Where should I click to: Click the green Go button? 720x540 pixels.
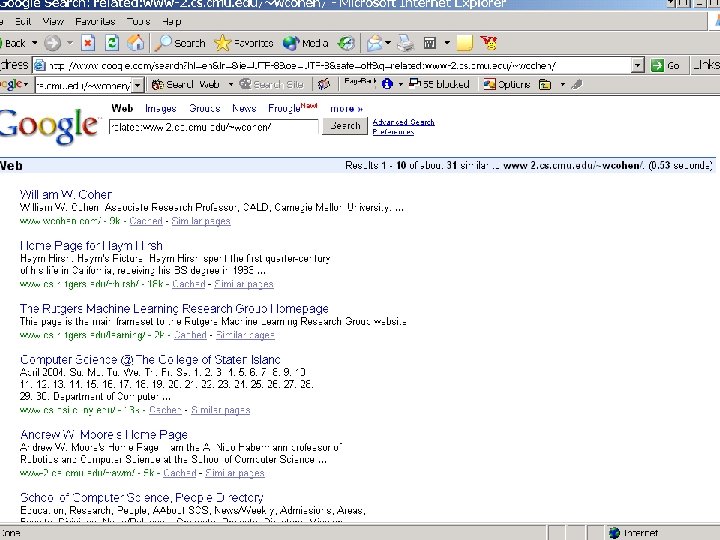point(665,66)
